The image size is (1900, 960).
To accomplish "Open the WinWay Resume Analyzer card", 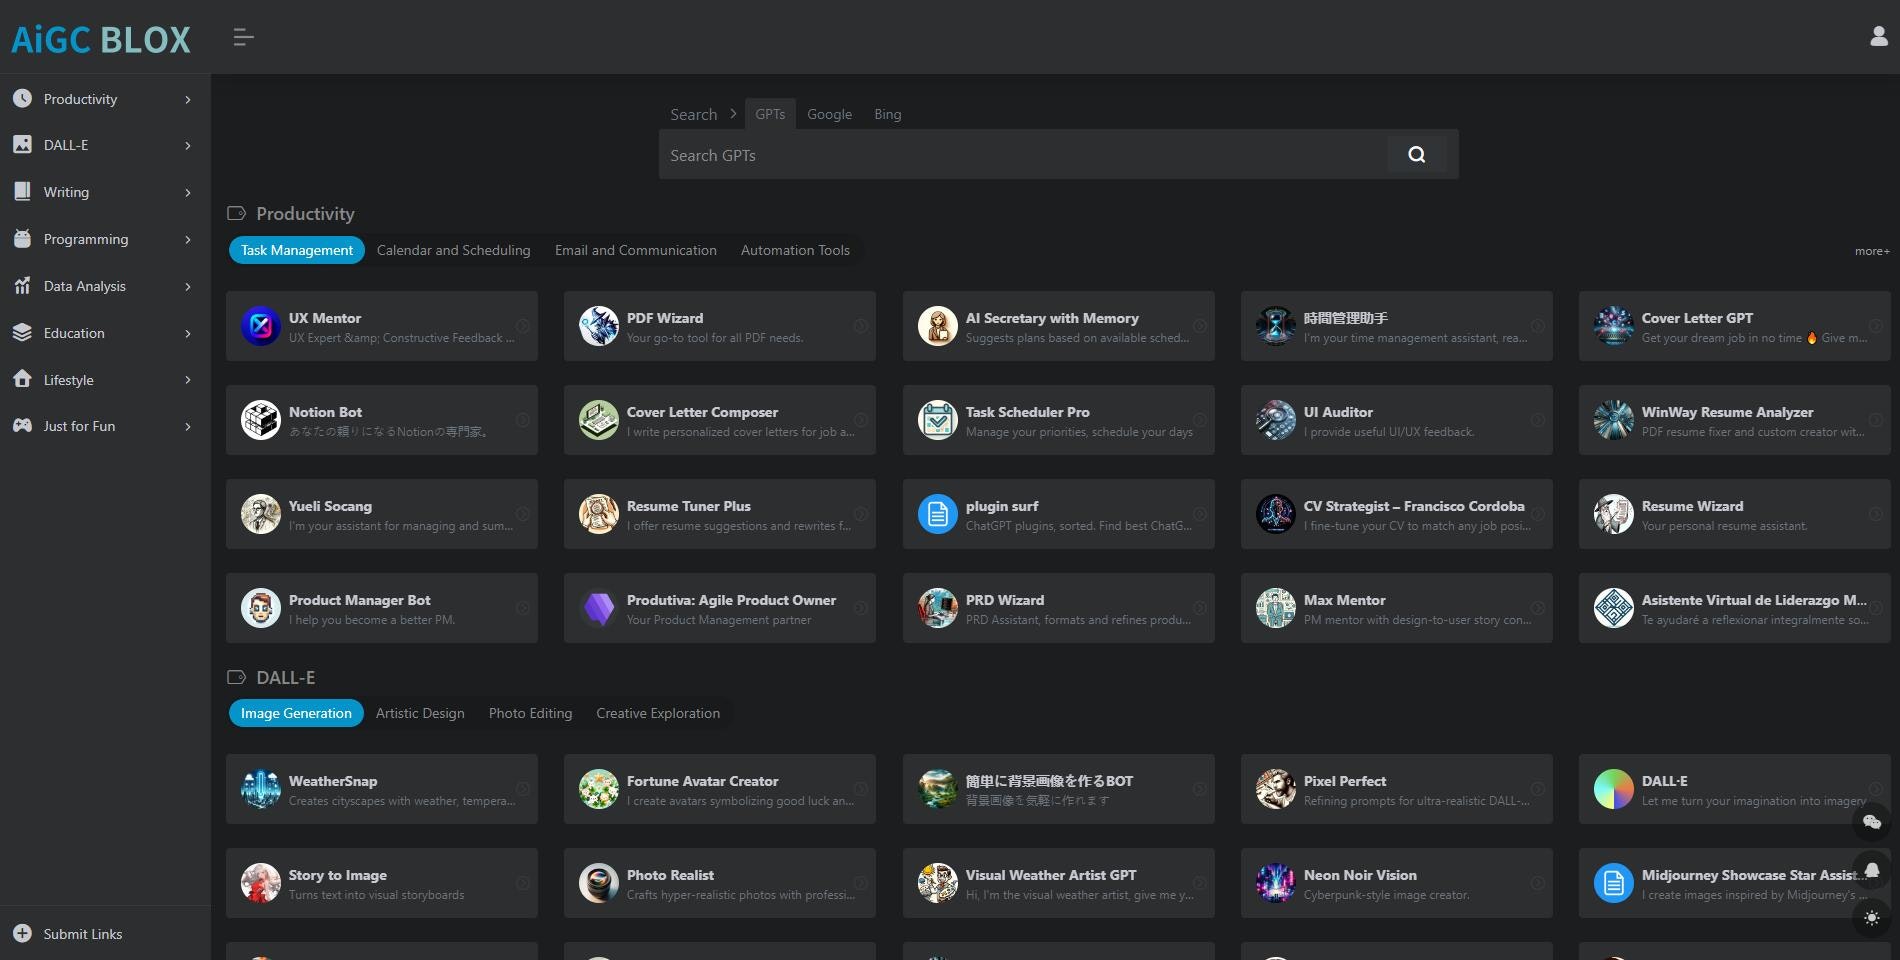I will click(x=1734, y=420).
